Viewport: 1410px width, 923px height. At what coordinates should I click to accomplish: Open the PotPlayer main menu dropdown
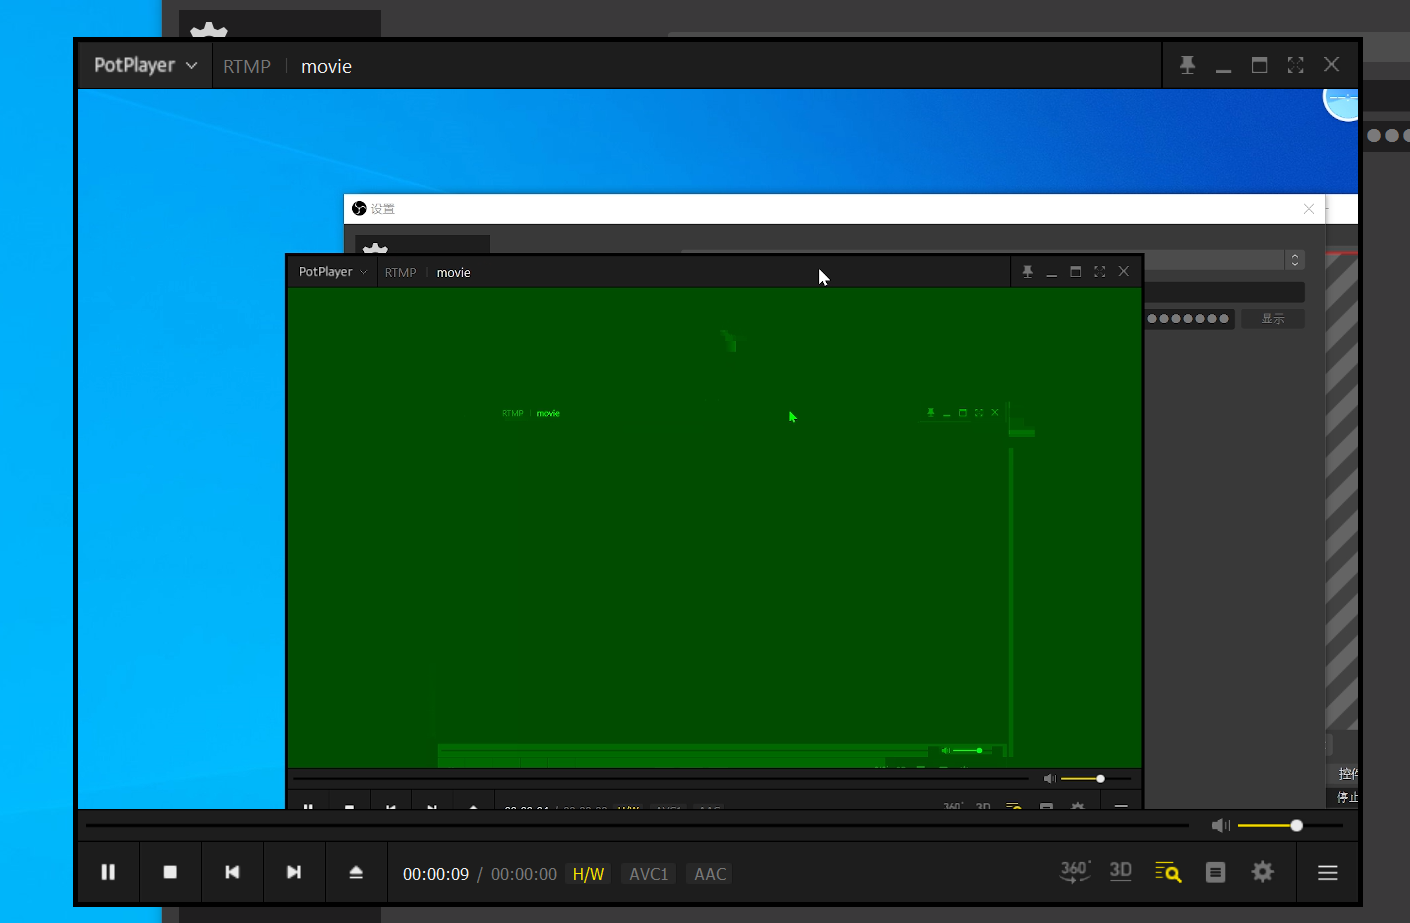145,65
